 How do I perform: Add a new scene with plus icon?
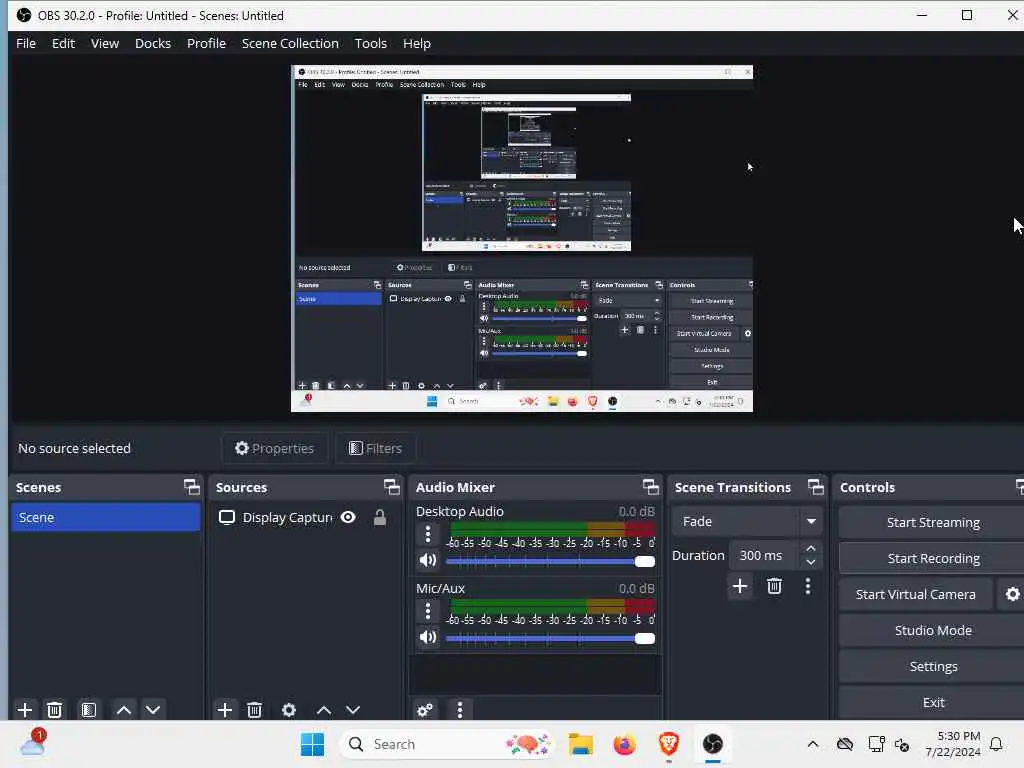click(x=25, y=710)
